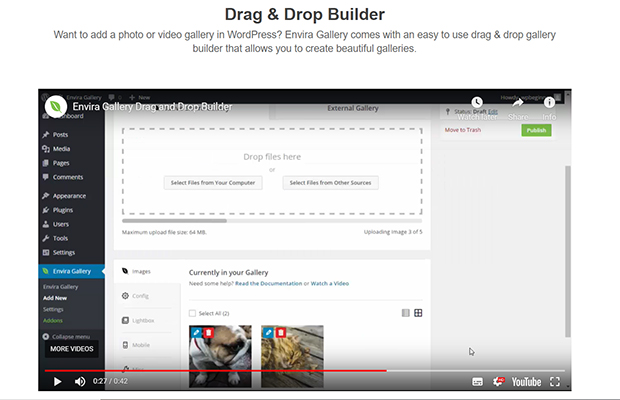The image size is (620, 400).
Task: Click Select Files from Other Sources
Action: point(331,183)
